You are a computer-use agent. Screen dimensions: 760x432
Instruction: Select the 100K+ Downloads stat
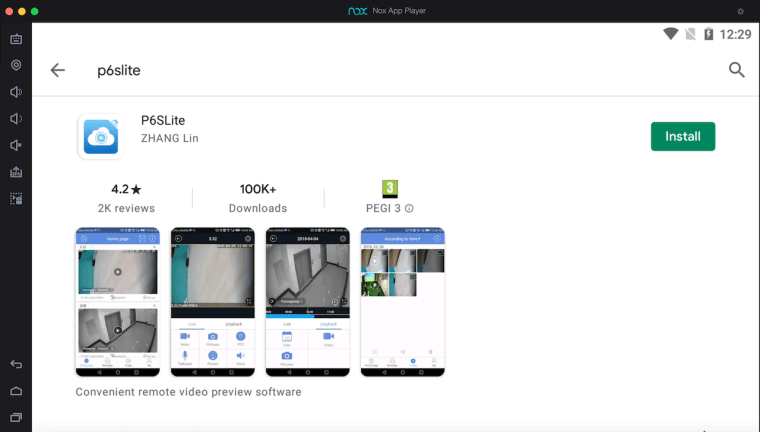click(x=258, y=198)
